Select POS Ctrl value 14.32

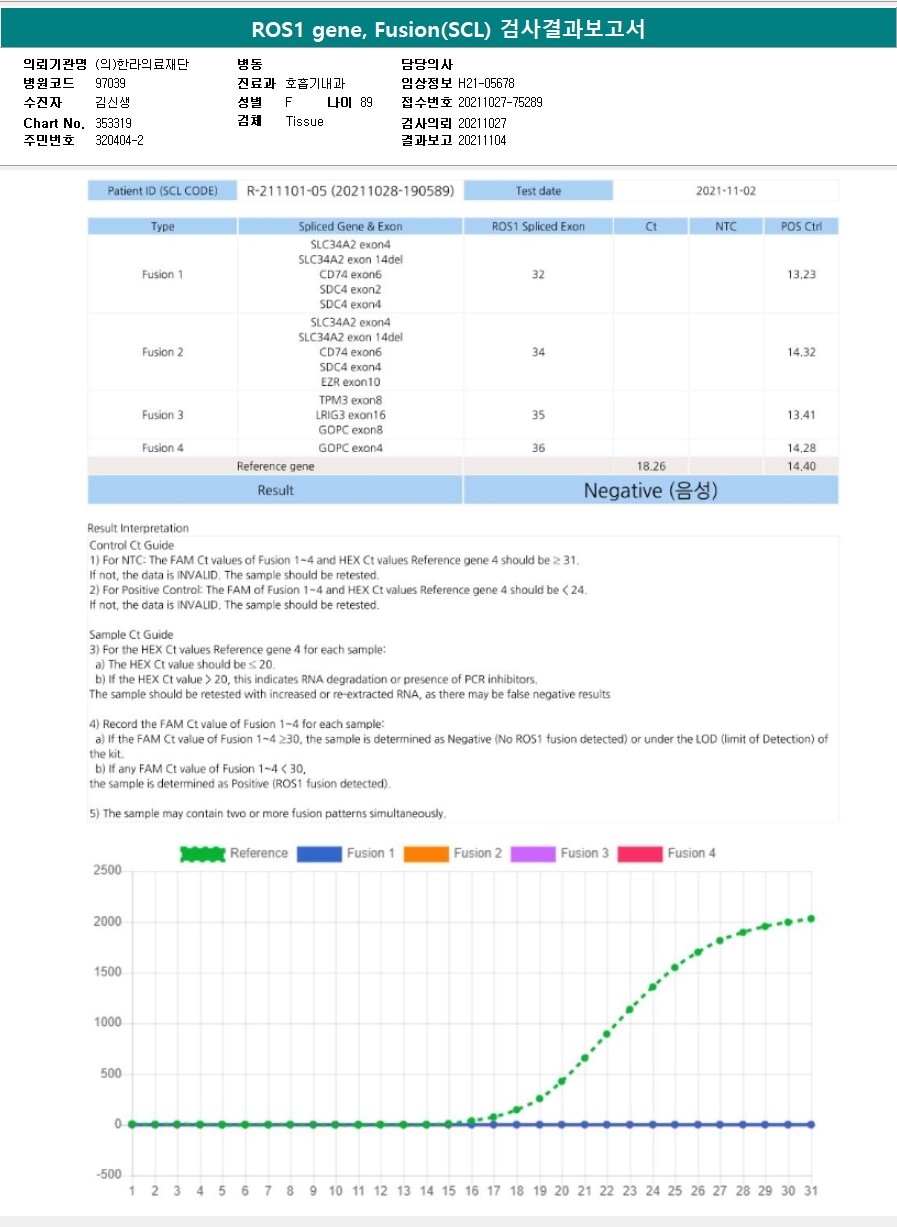coord(801,352)
